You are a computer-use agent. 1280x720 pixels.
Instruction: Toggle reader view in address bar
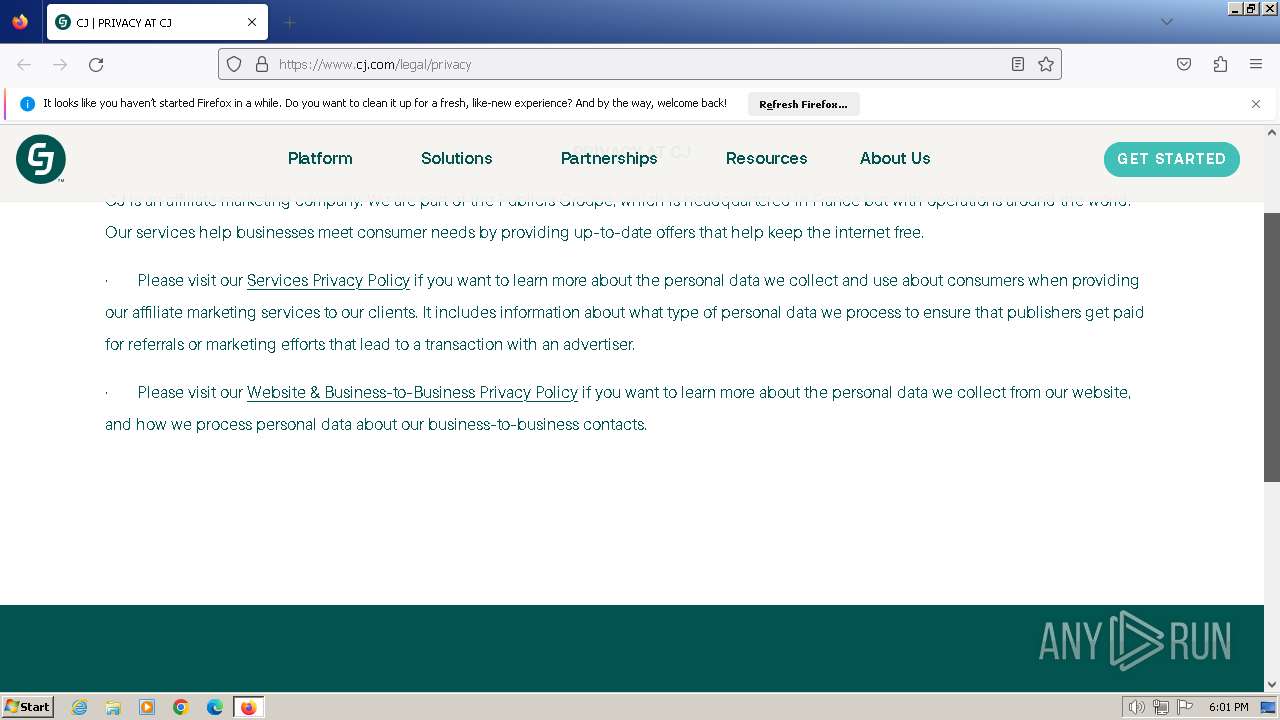pyautogui.click(x=1018, y=64)
